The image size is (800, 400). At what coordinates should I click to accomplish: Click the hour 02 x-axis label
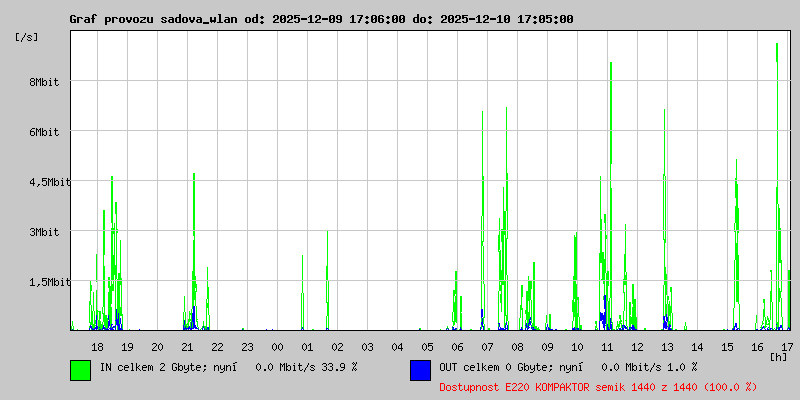tap(337, 347)
